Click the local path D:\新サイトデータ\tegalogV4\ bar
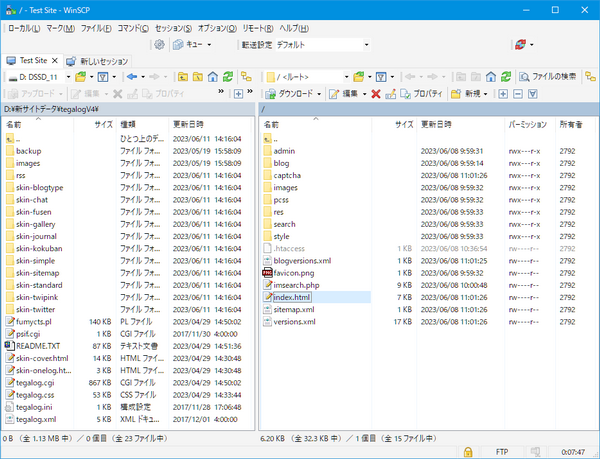This screenshot has height=459, width=600. point(128,109)
